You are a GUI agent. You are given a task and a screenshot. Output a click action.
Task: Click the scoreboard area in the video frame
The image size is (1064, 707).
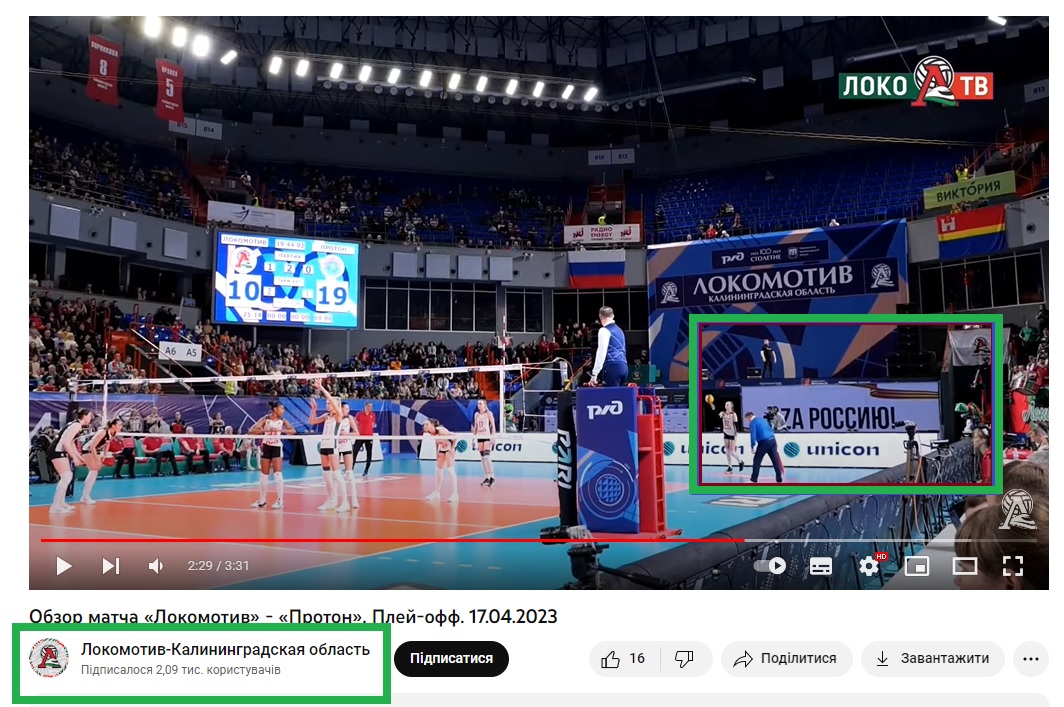coord(285,279)
